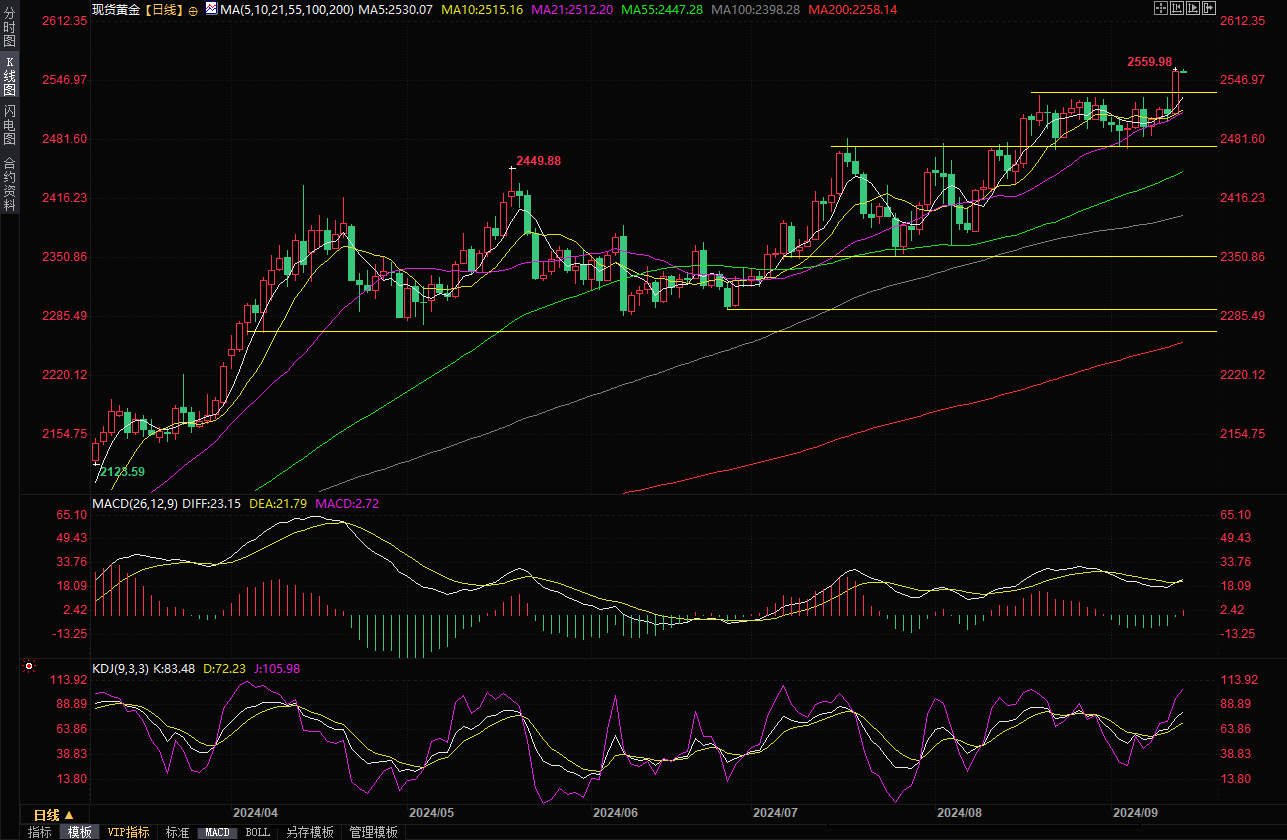
Task: Select the K线图 side tab
Action: pyautogui.click(x=9, y=76)
